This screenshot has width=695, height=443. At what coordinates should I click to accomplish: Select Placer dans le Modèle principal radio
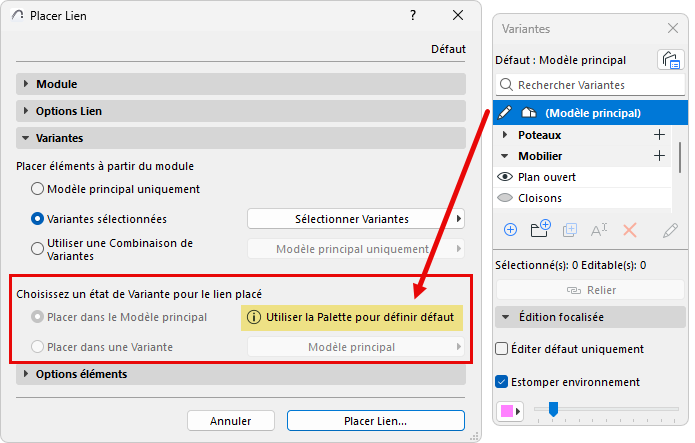(37, 317)
